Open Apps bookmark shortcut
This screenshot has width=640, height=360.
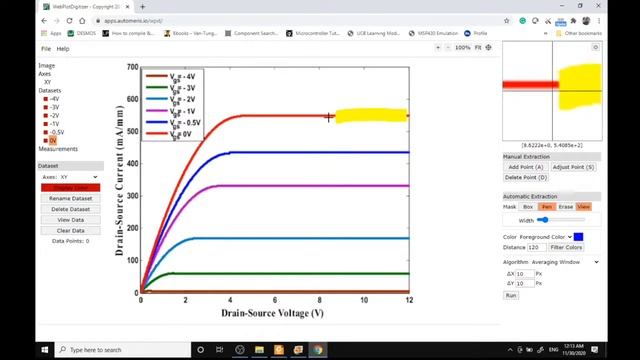(x=51, y=33)
